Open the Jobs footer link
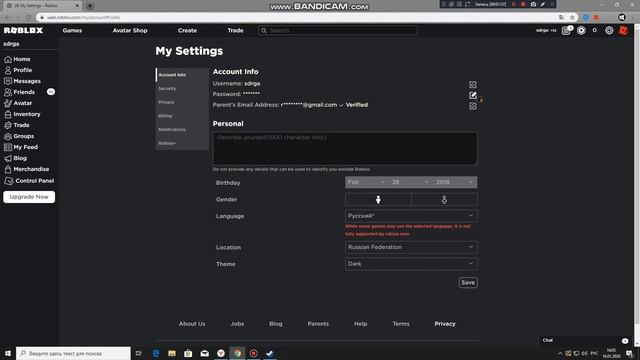 coord(237,324)
